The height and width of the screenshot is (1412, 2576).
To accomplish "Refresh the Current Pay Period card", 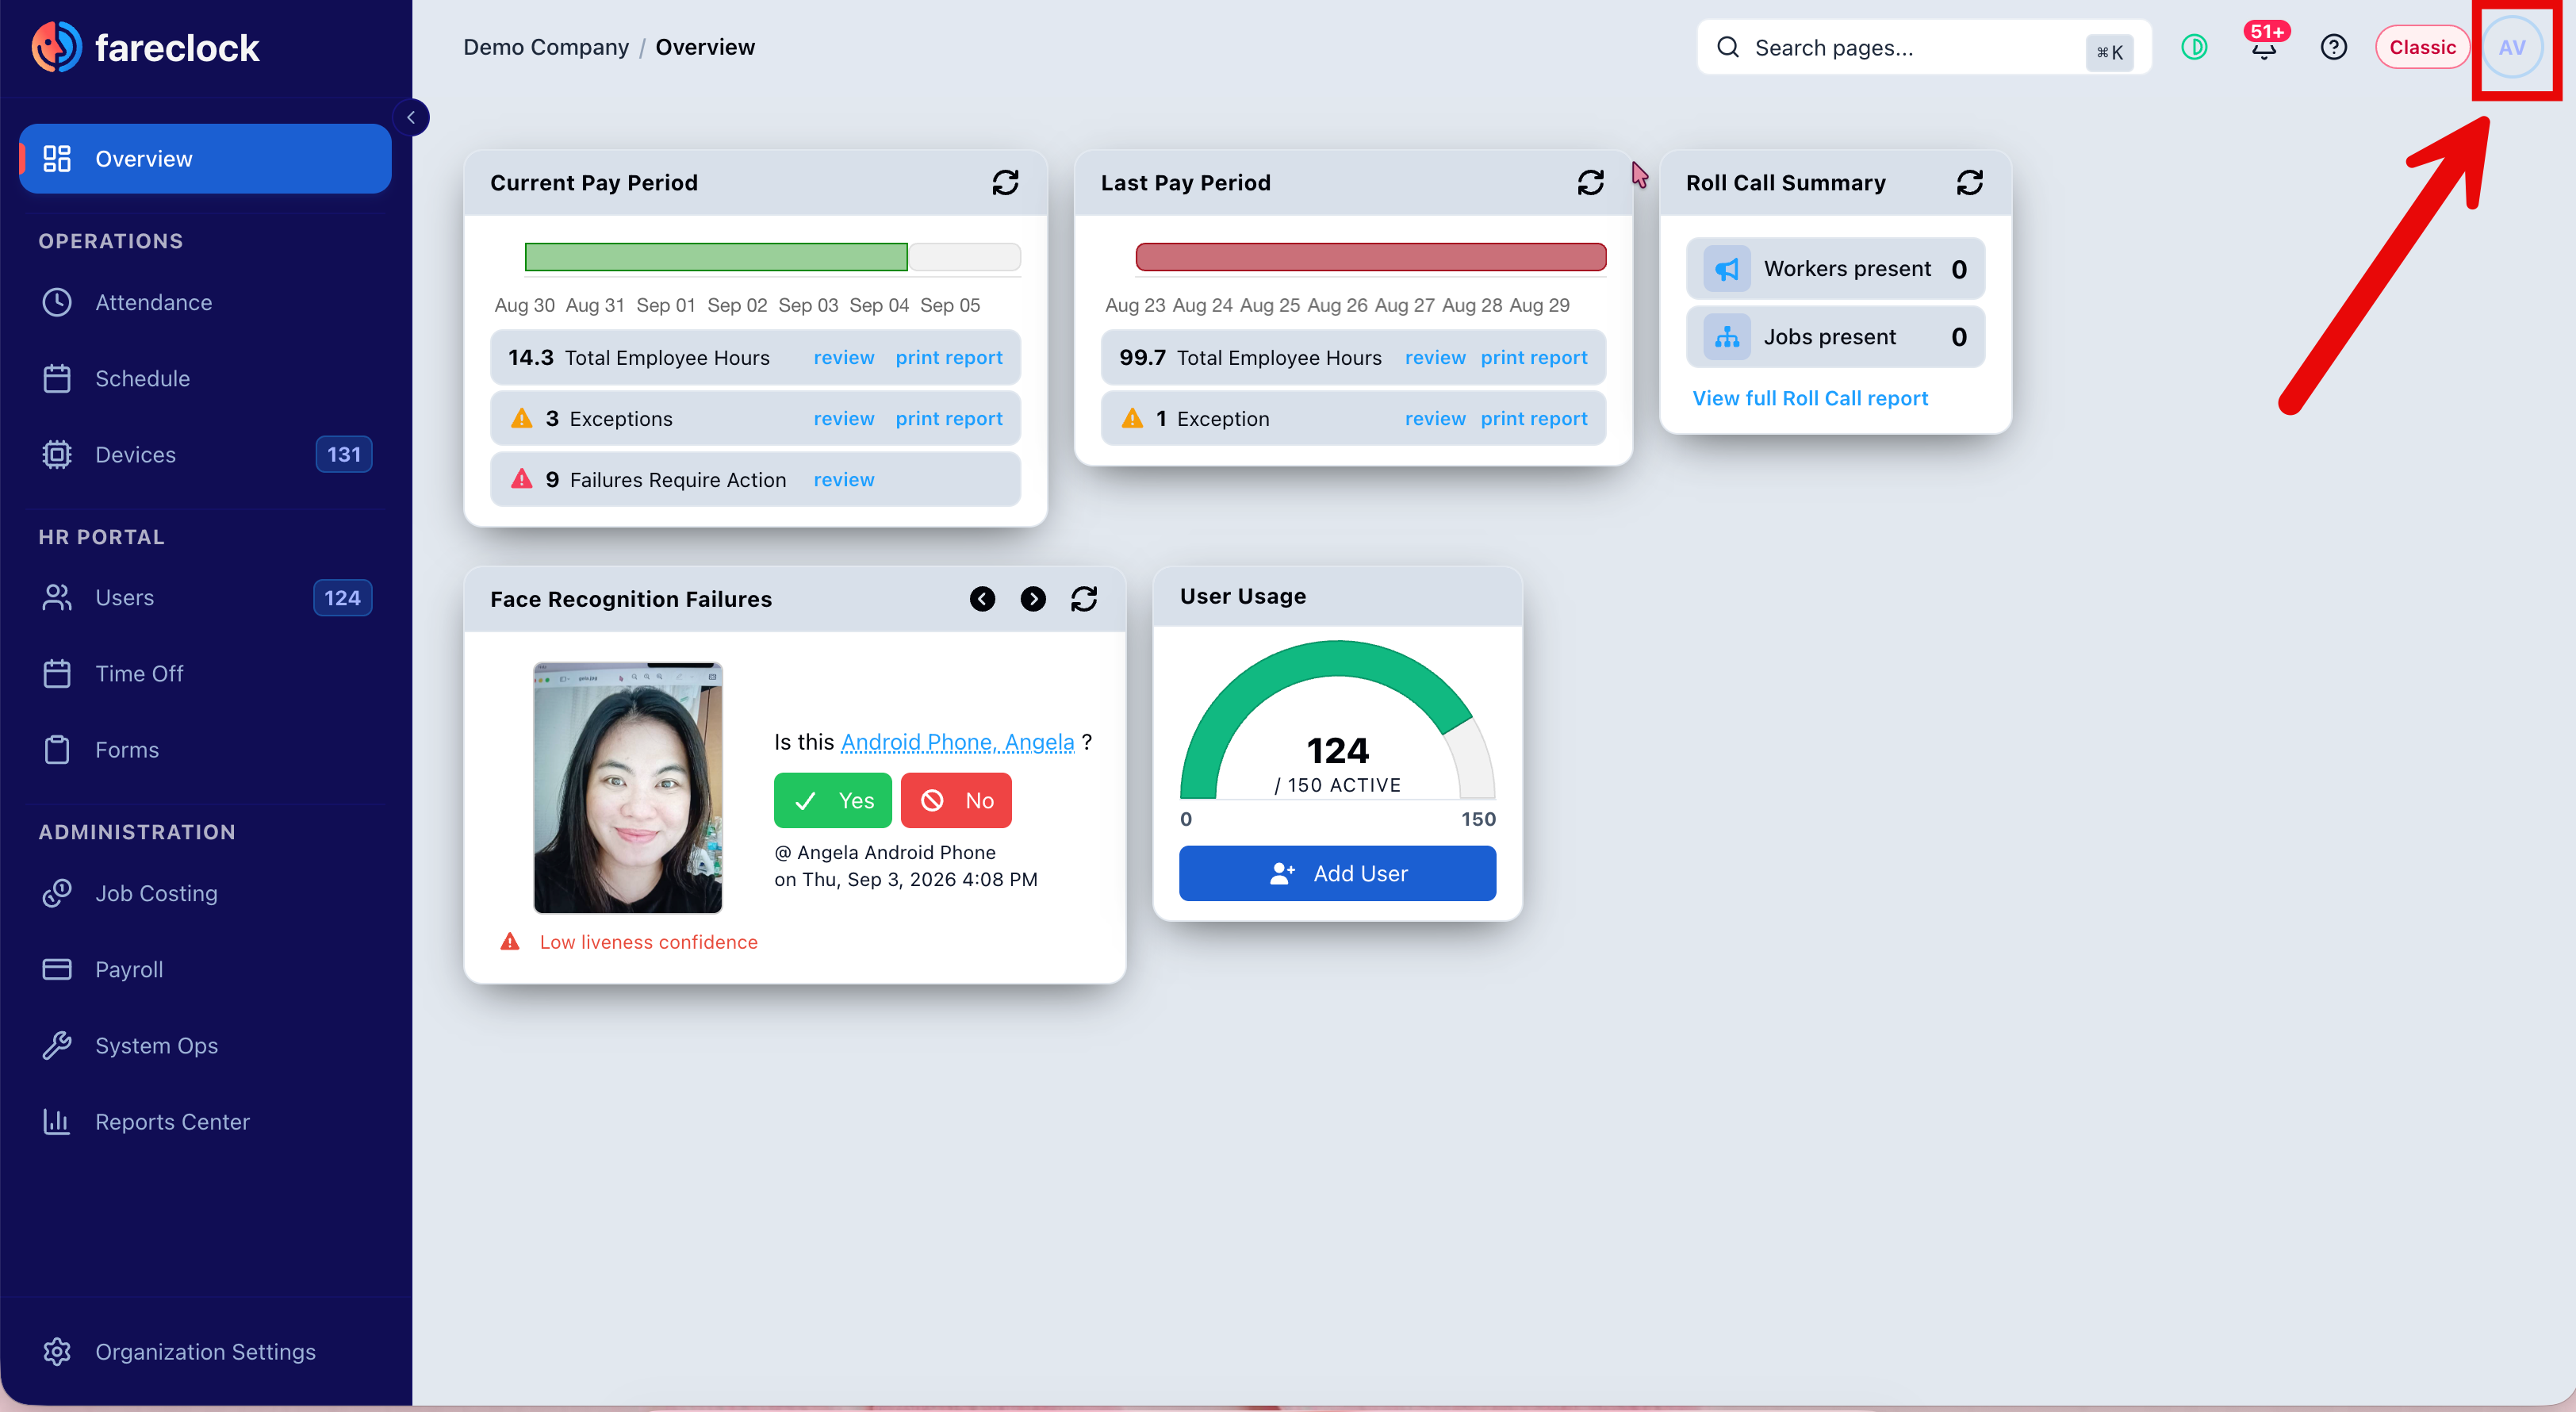I will (x=1005, y=182).
